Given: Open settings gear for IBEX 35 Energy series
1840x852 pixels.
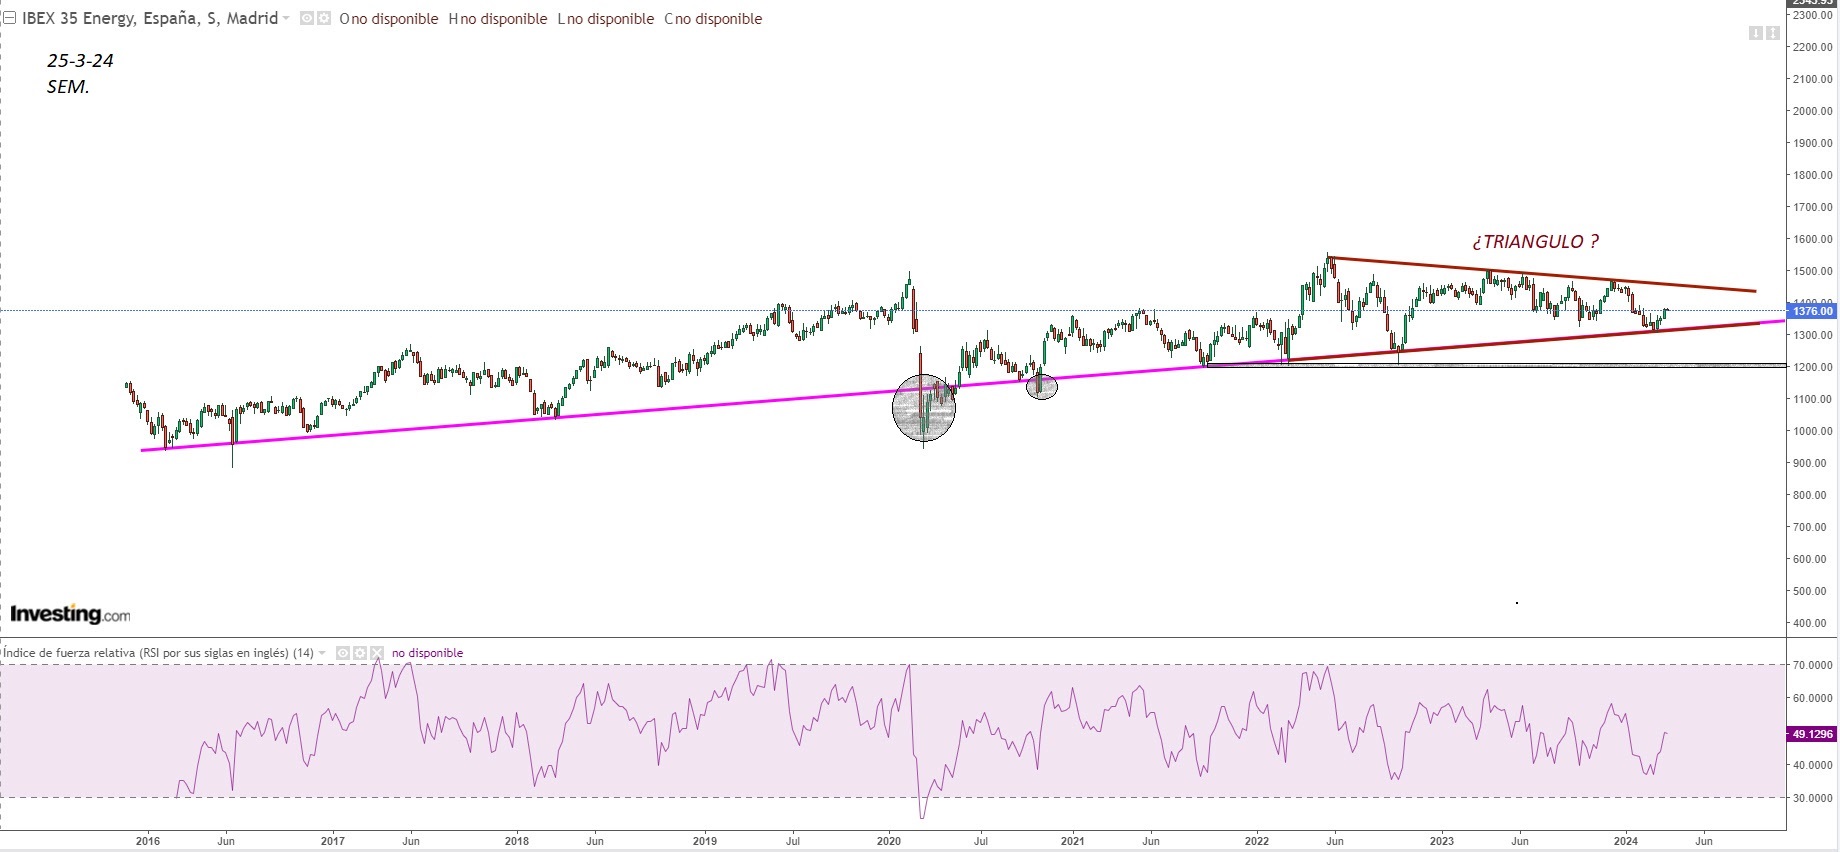Looking at the screenshot, I should [x=324, y=18].
